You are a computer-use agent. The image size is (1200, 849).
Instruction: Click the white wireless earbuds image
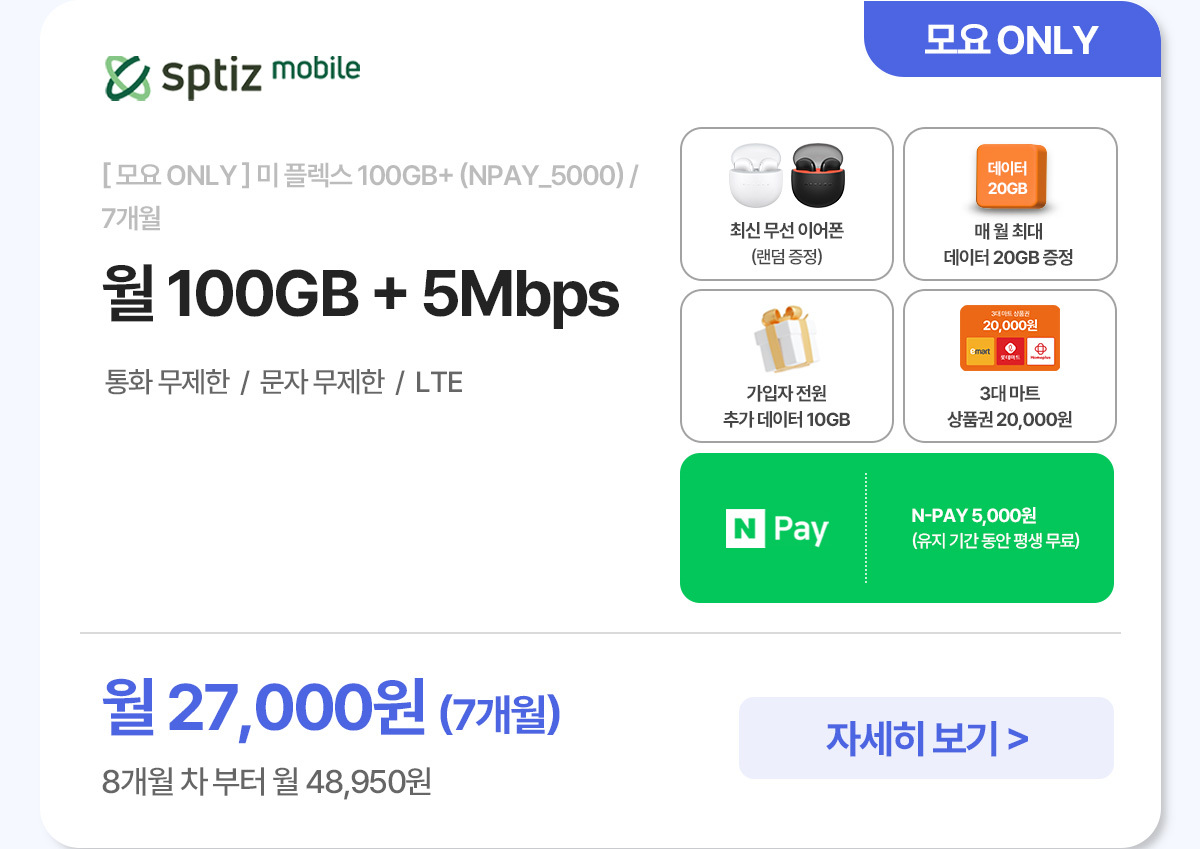click(x=754, y=176)
